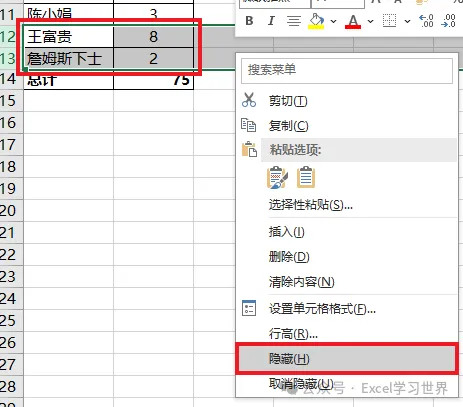Screen dimensions: 463x407
Task: Choose Copy (复制) from the context menu
Action: click(x=347, y=126)
